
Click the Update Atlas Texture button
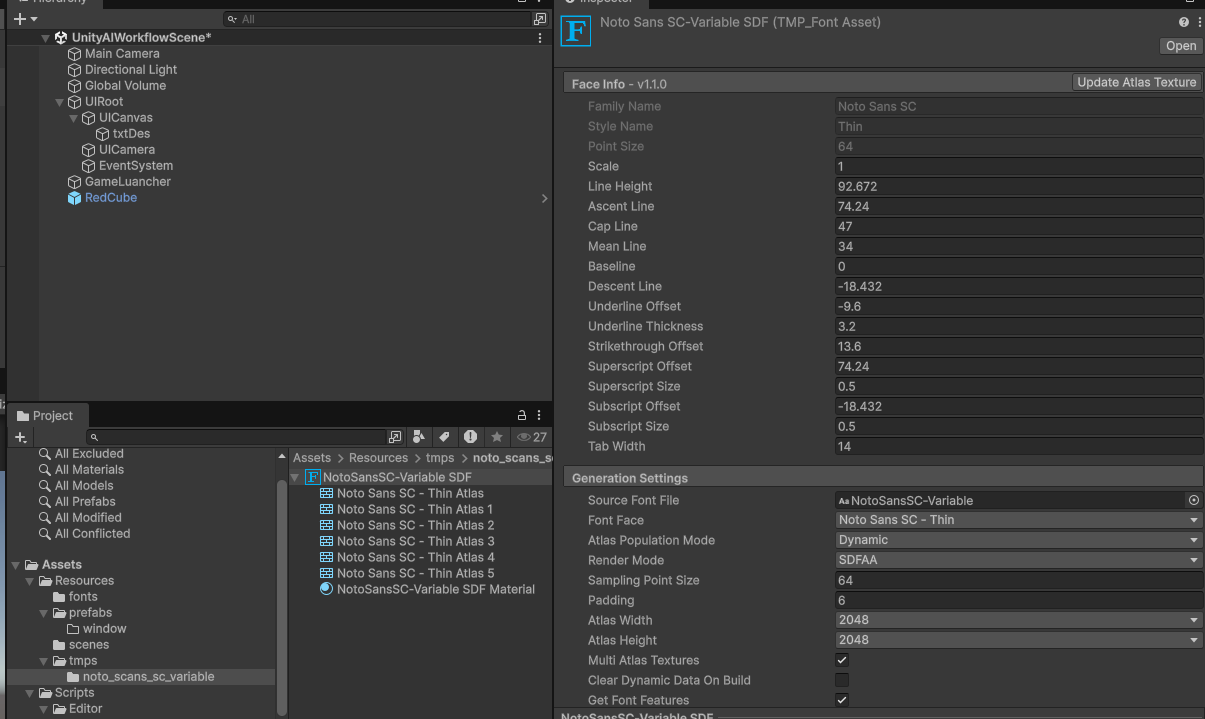(x=1136, y=83)
